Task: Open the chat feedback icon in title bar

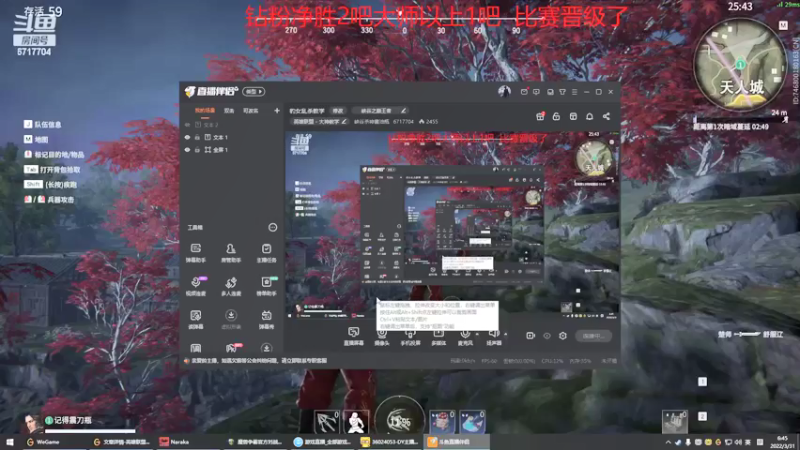Action: [x=536, y=92]
